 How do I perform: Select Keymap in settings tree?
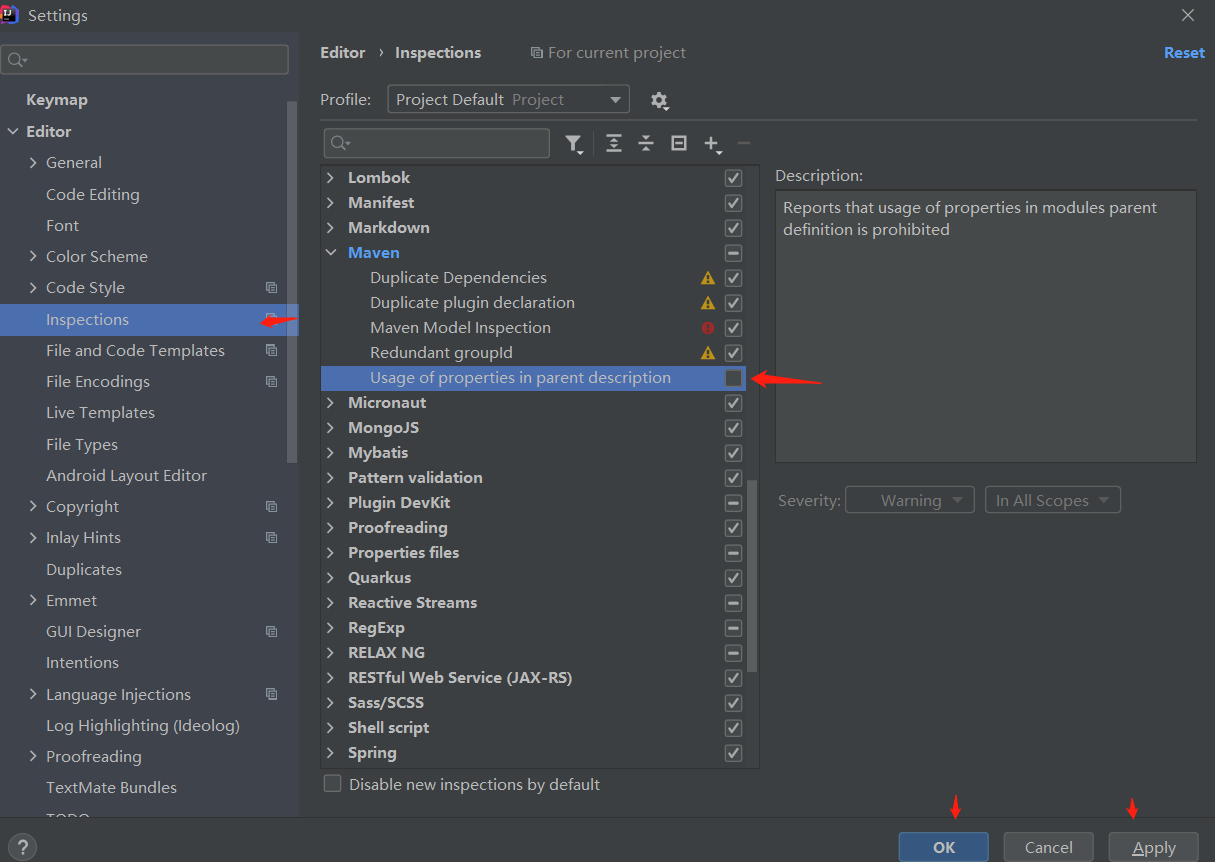pyautogui.click(x=57, y=100)
